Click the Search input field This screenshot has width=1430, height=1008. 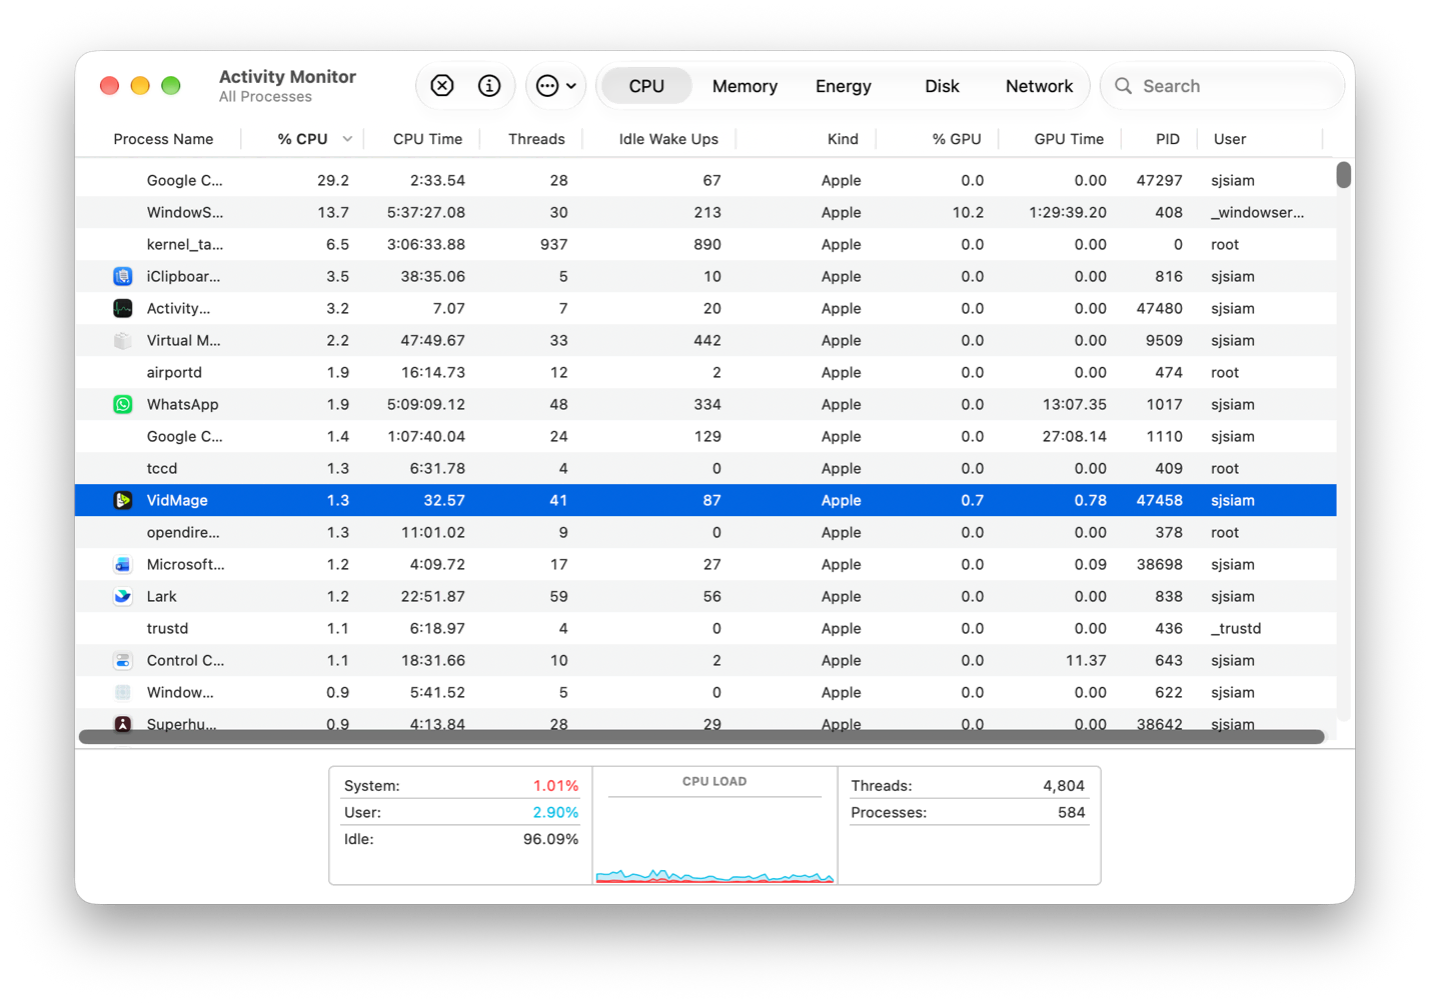[x=1222, y=86]
